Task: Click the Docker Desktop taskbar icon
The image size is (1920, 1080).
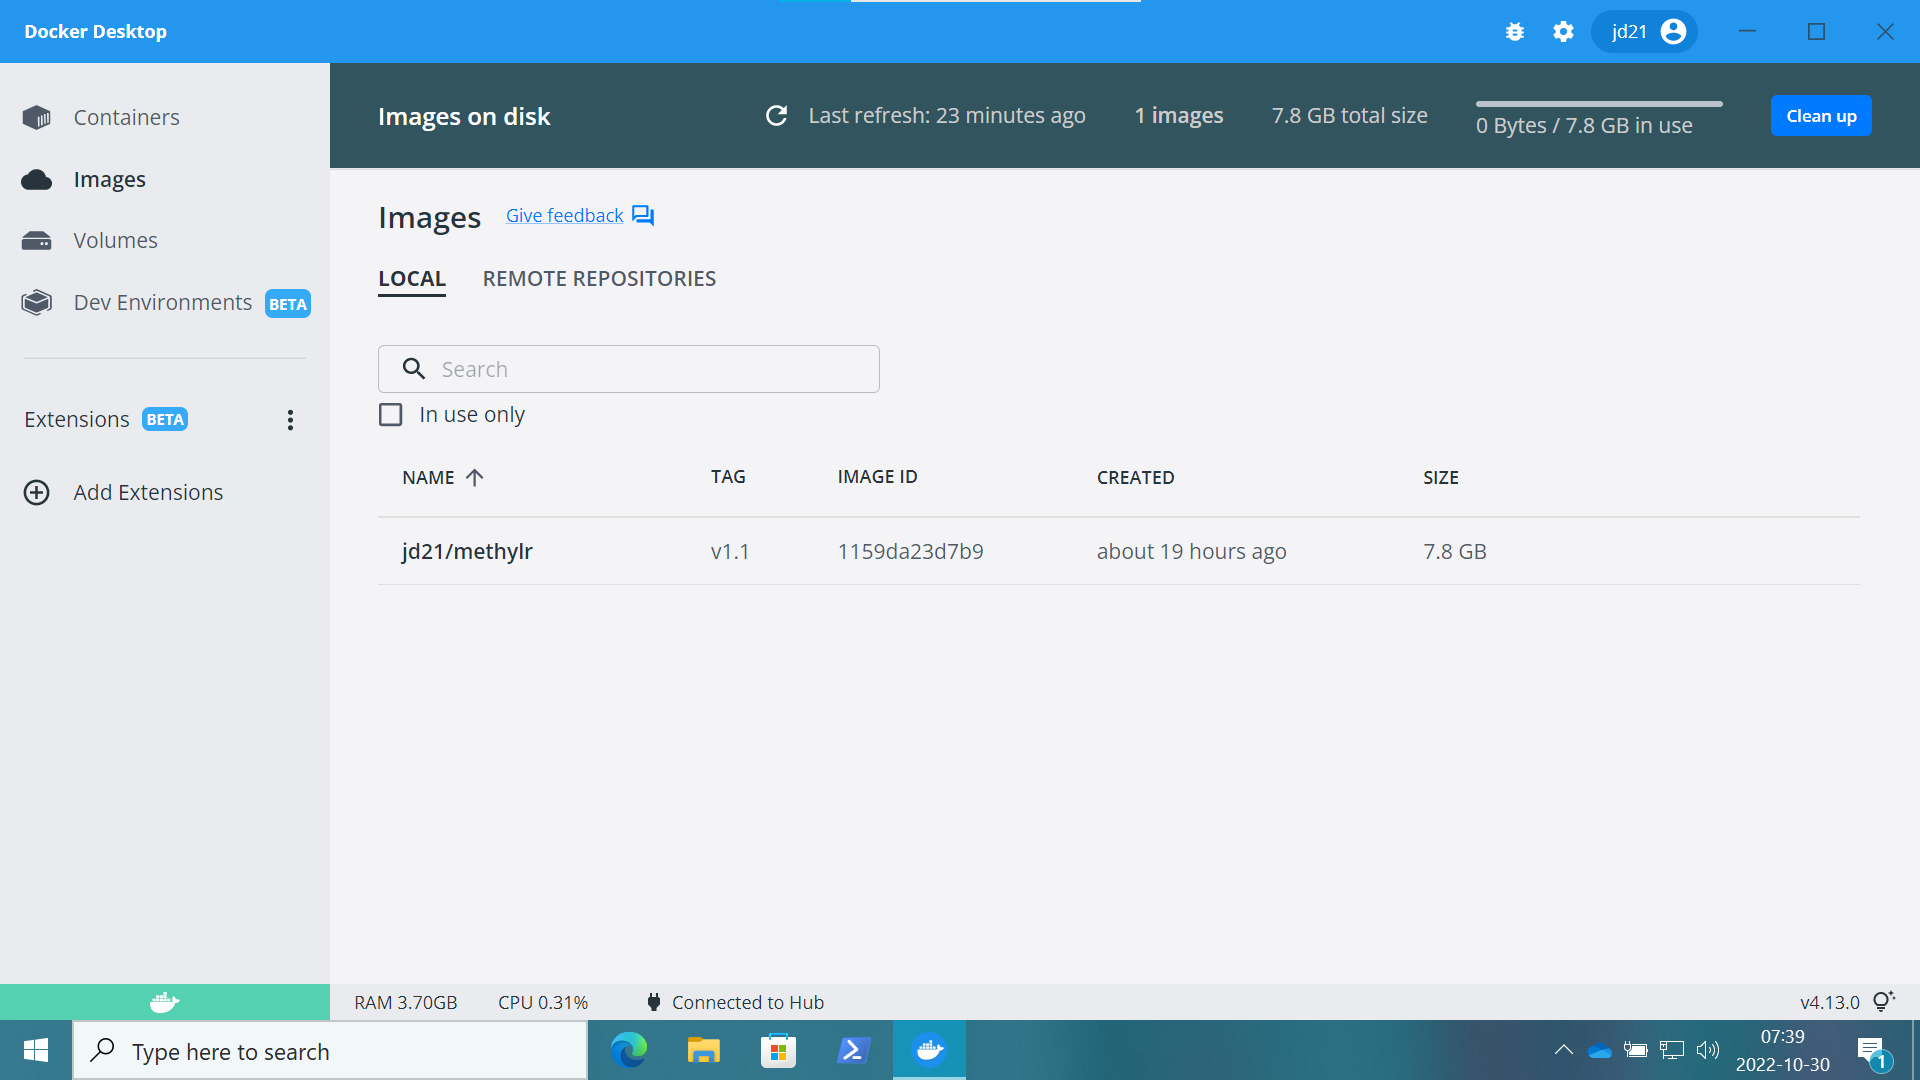Action: 929,1050
